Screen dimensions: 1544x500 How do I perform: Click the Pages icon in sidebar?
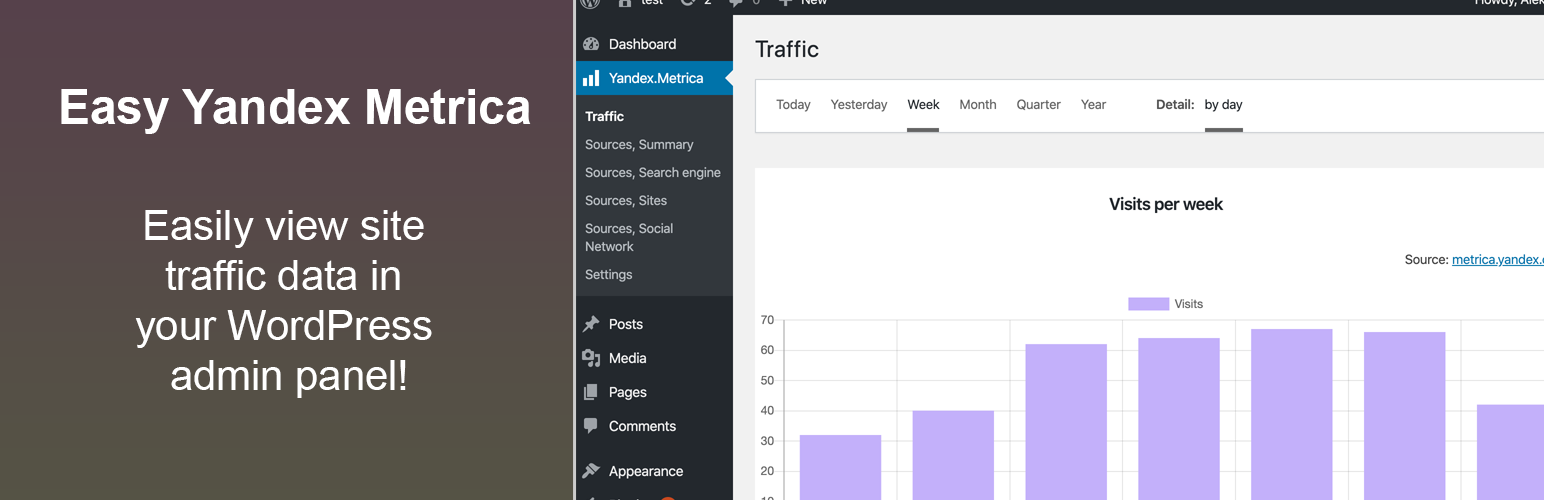[x=591, y=392]
